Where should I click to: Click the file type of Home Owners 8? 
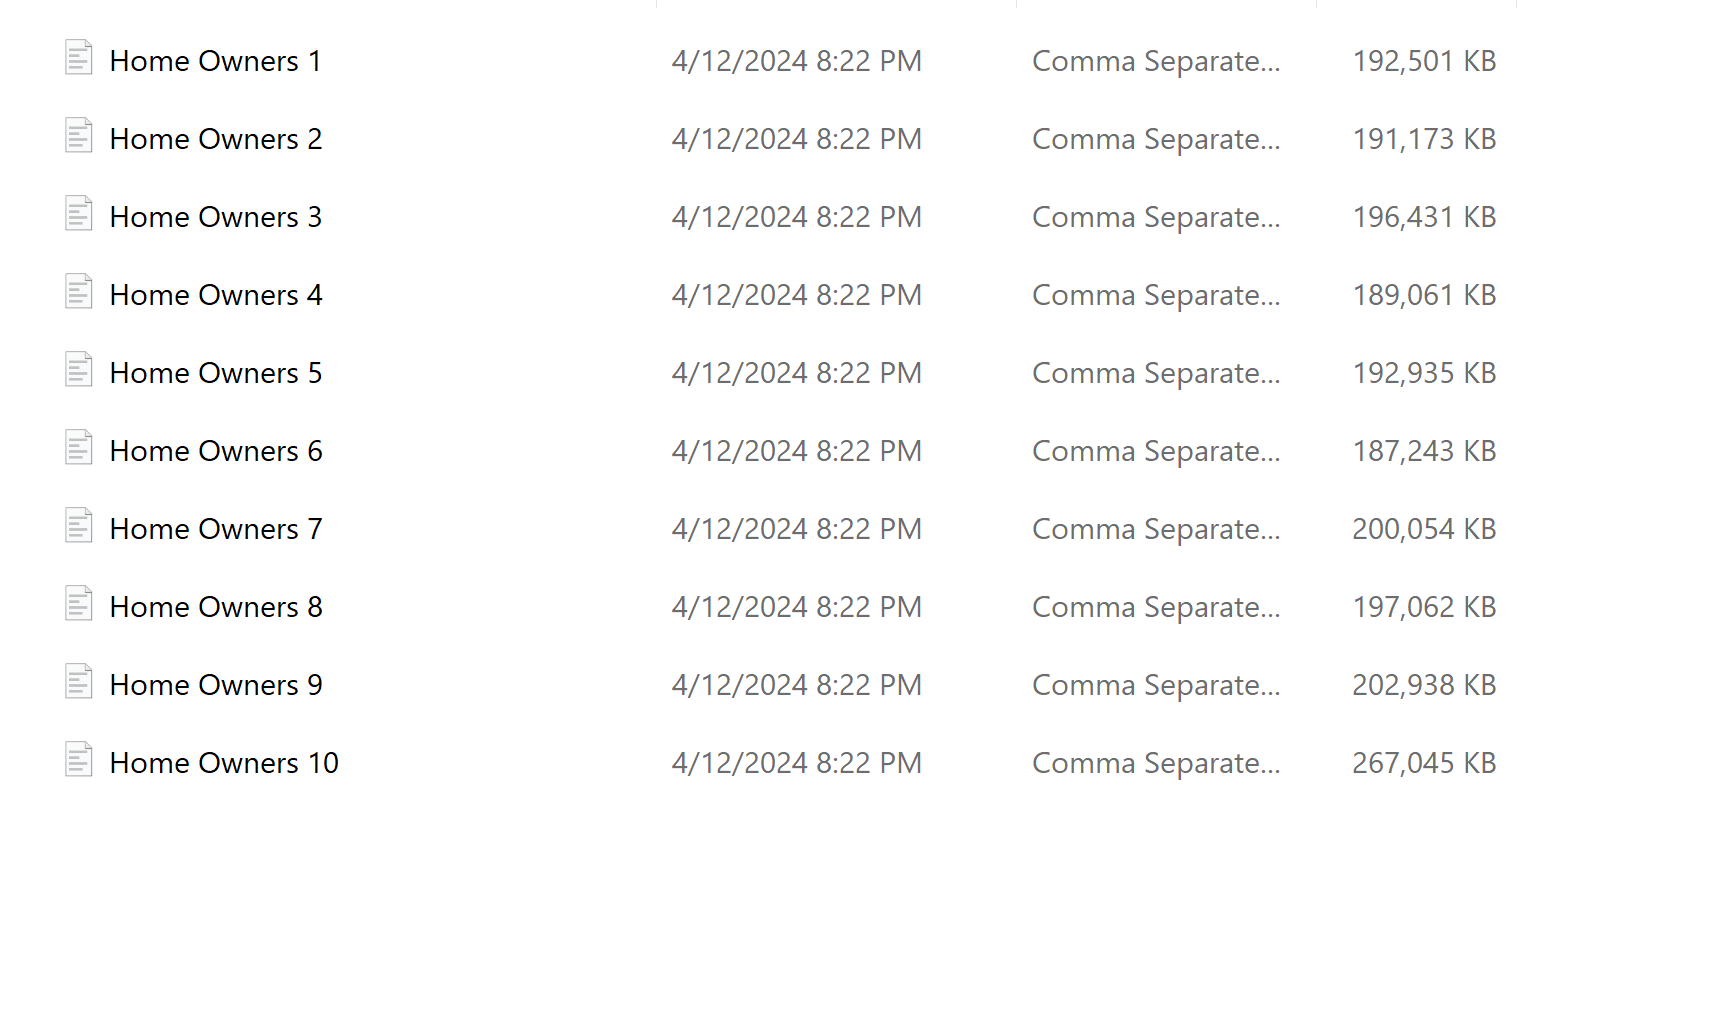click(x=1156, y=607)
